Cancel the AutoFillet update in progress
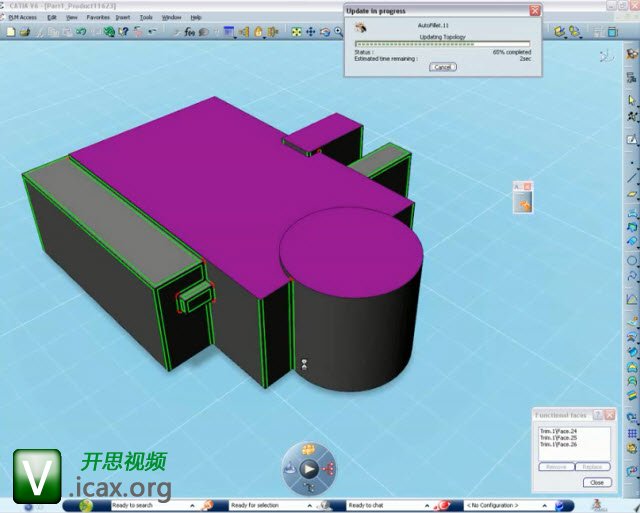The image size is (640, 513). coord(442,67)
